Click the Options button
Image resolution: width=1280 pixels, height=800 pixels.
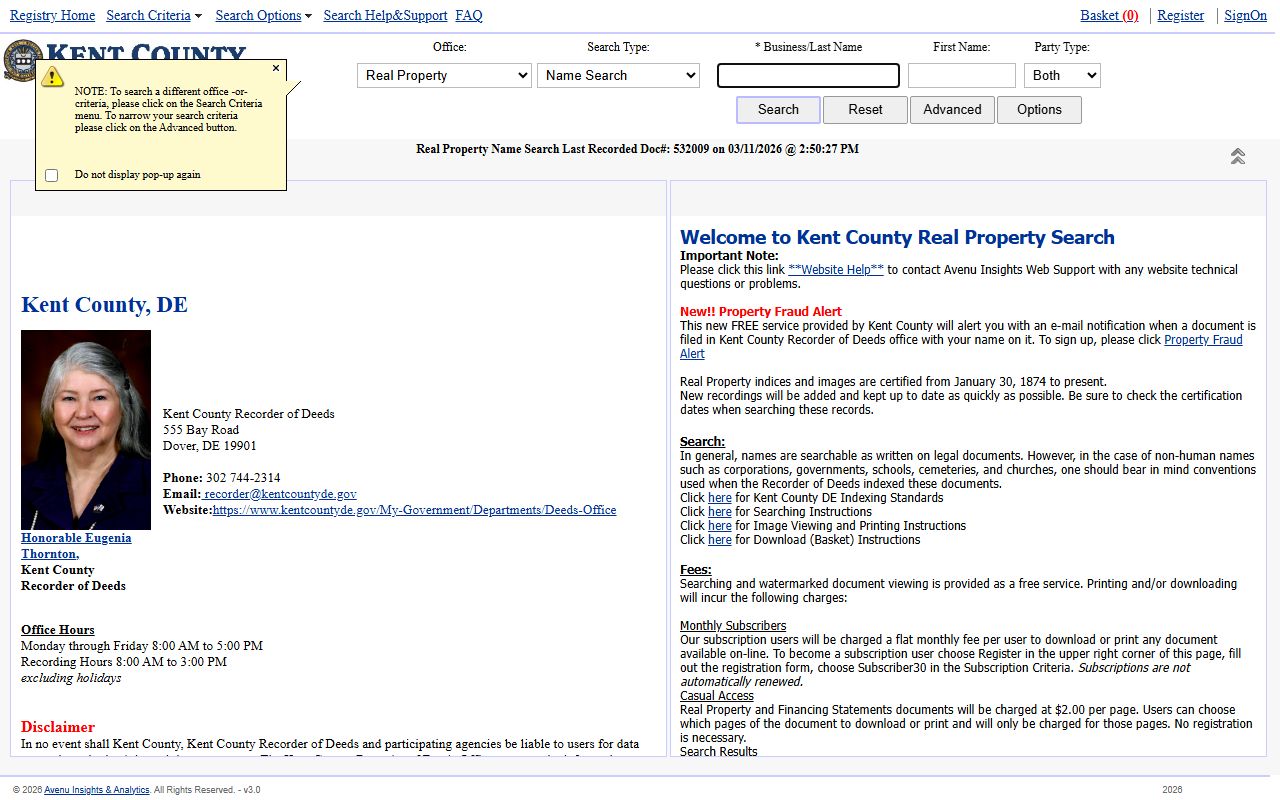[1039, 110]
